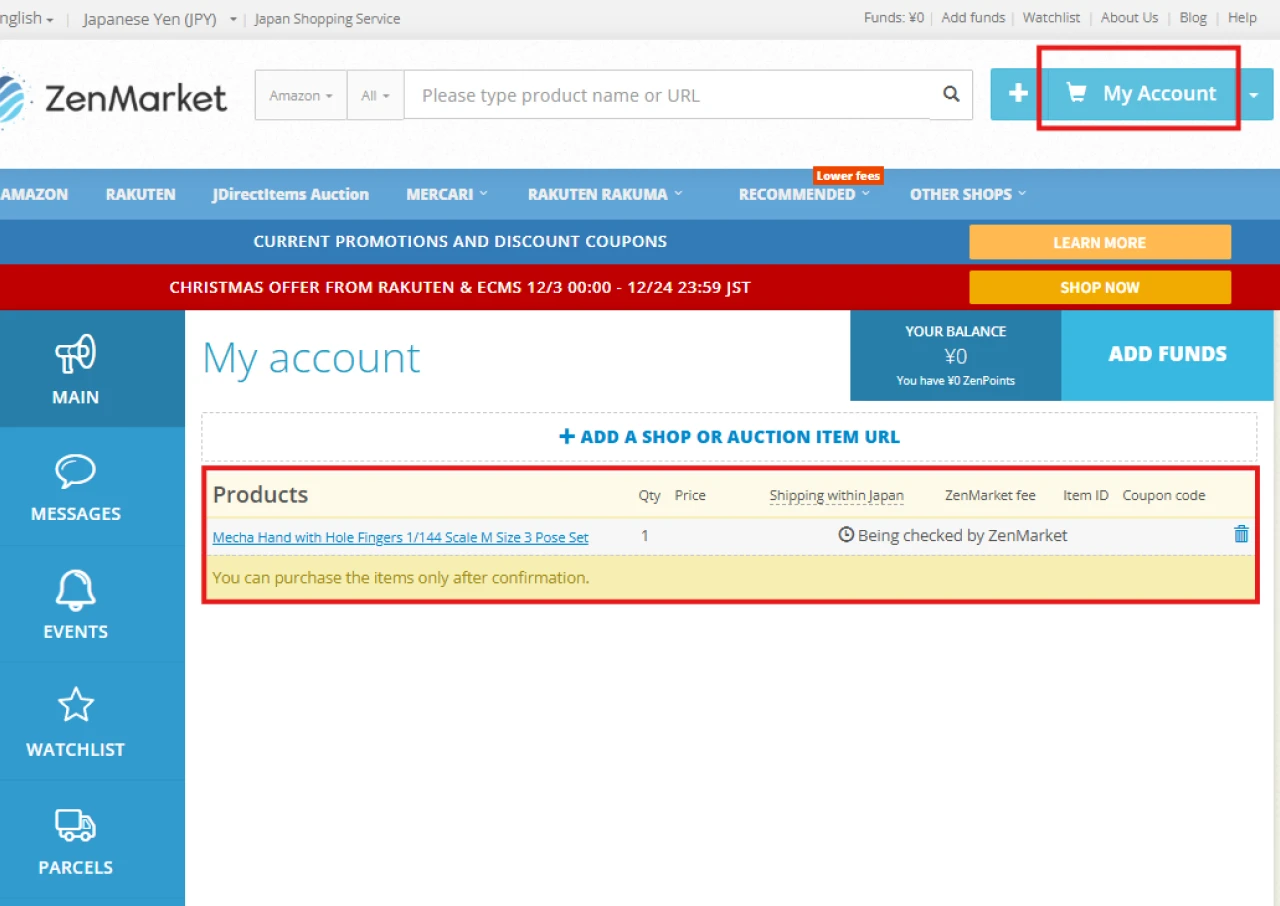This screenshot has height=906, width=1280.
Task: Open Mecha Hand with Hole Fingers link
Action: pyautogui.click(x=400, y=537)
